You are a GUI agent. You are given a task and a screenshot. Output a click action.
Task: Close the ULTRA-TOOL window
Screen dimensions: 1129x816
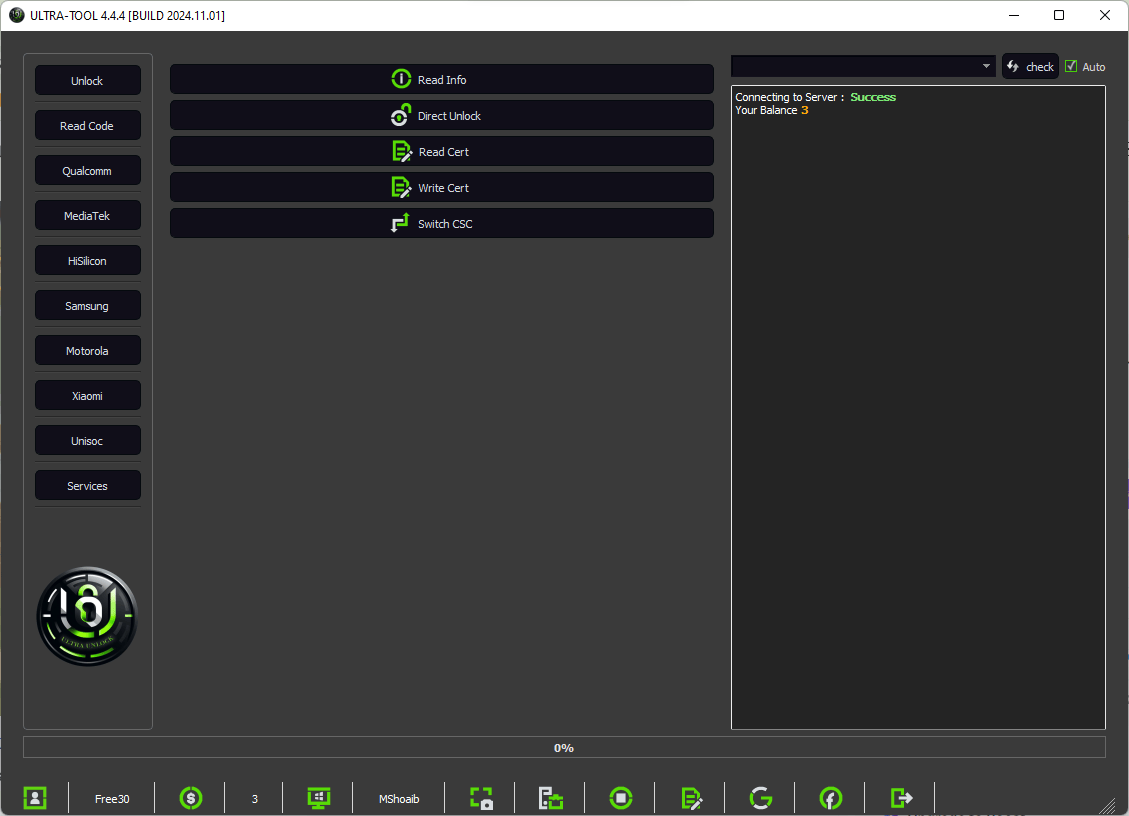(x=1105, y=15)
